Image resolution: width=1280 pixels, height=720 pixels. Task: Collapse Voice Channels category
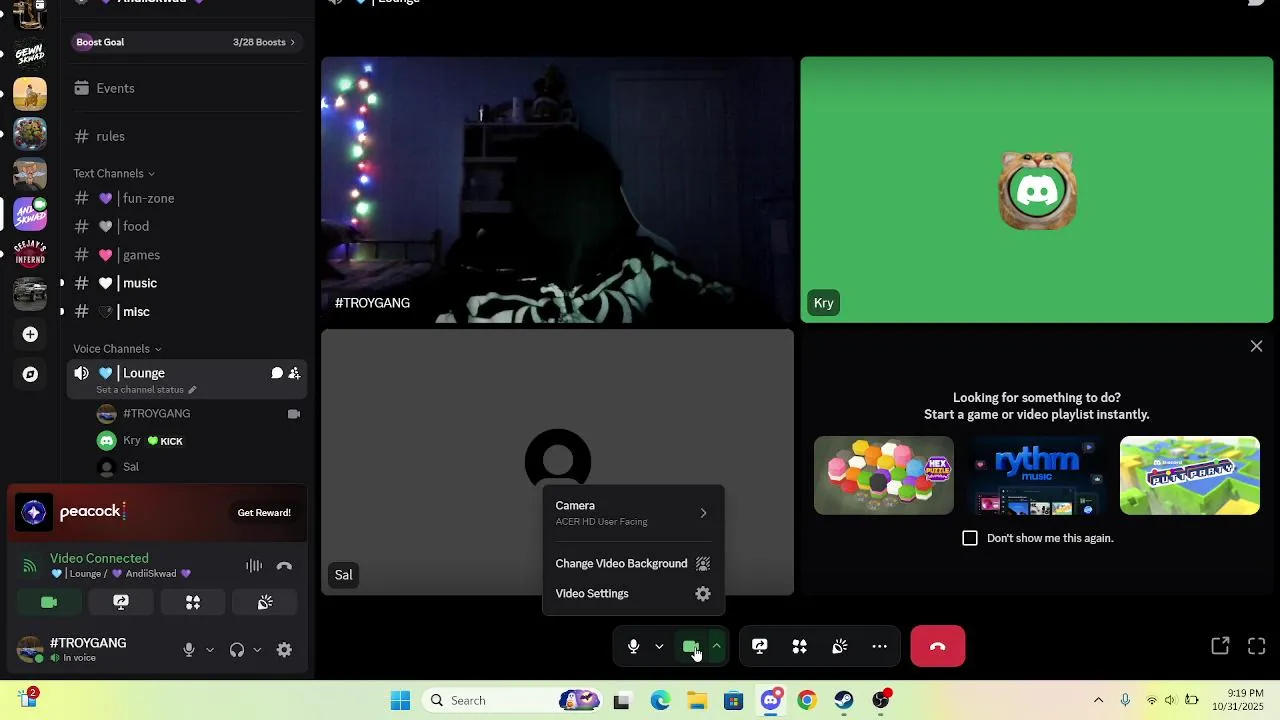[x=117, y=349]
